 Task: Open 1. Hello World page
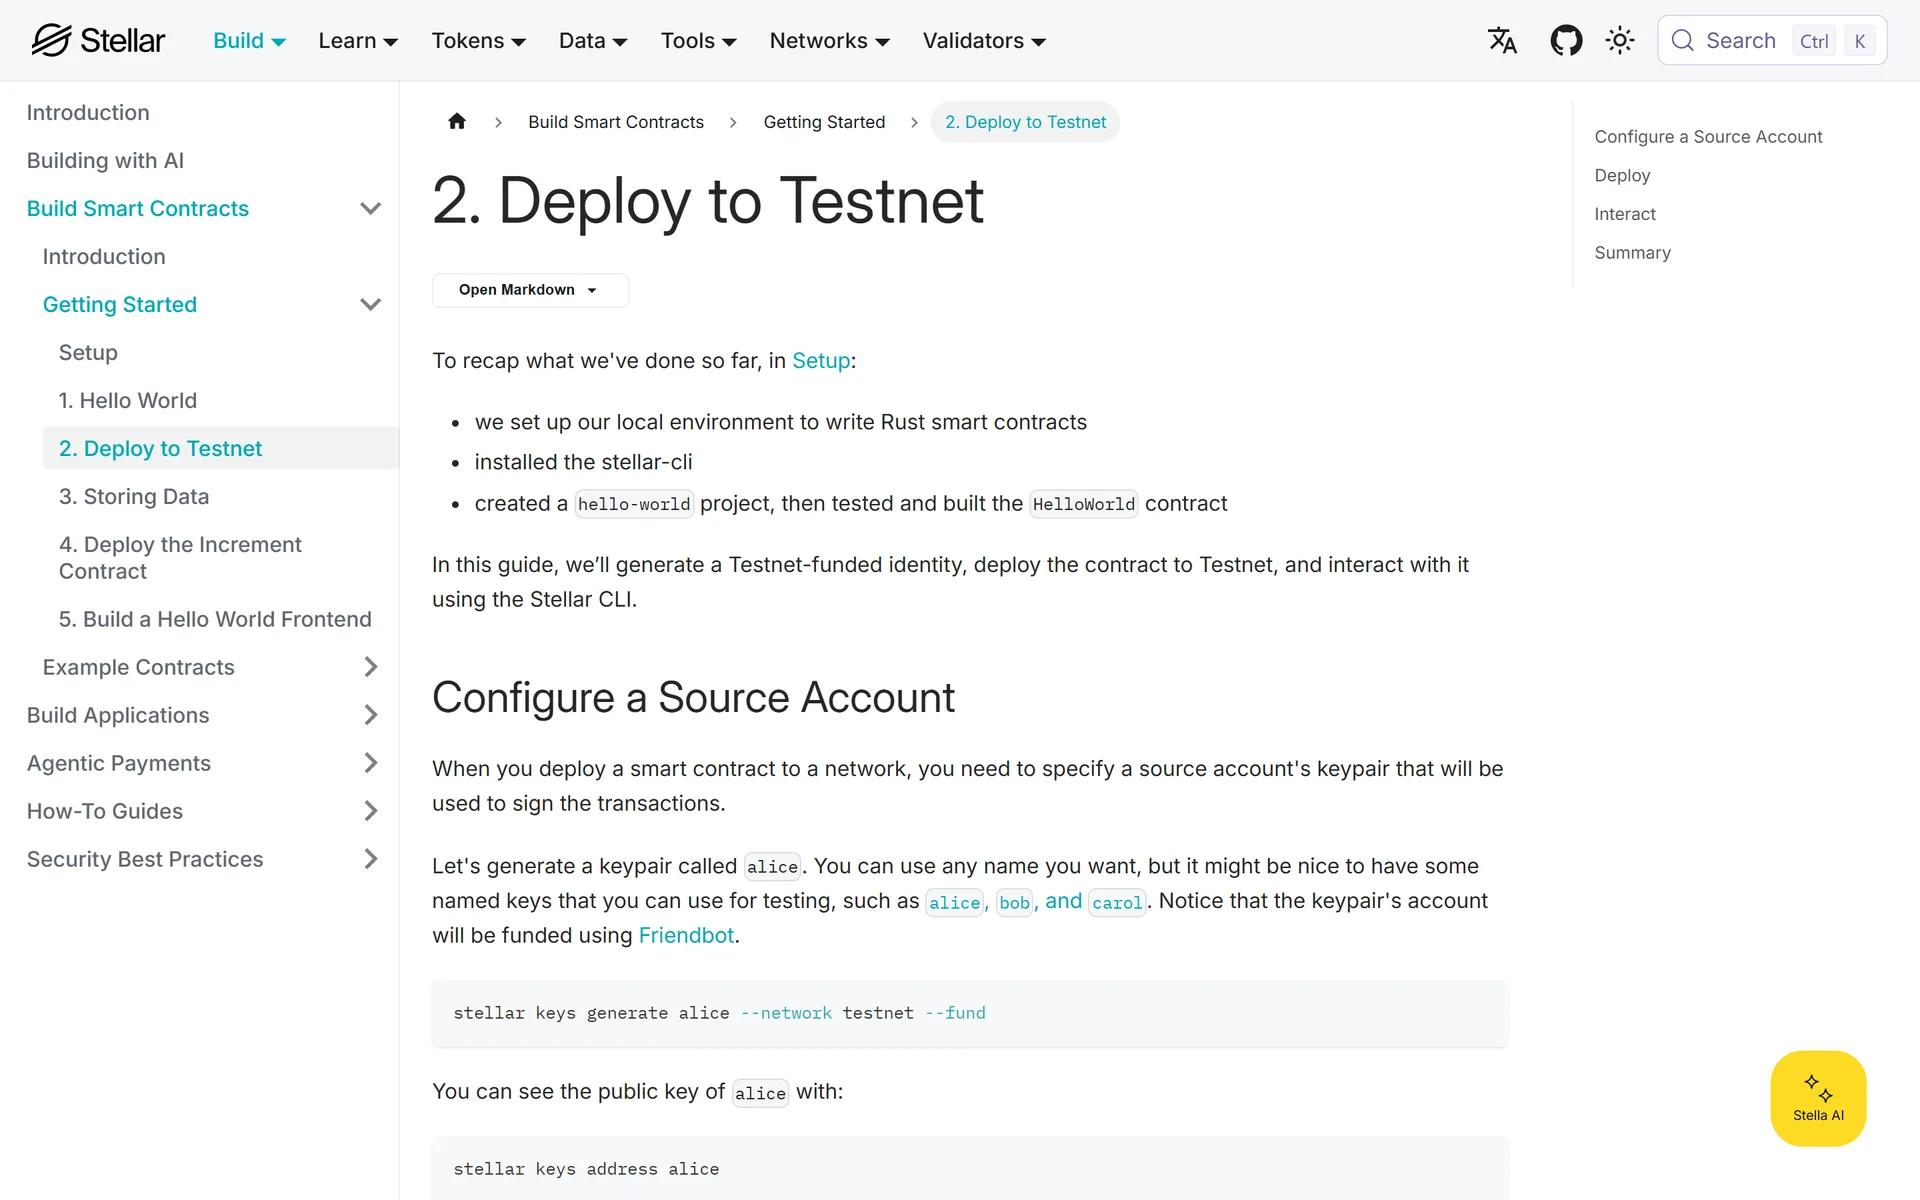(x=128, y=400)
